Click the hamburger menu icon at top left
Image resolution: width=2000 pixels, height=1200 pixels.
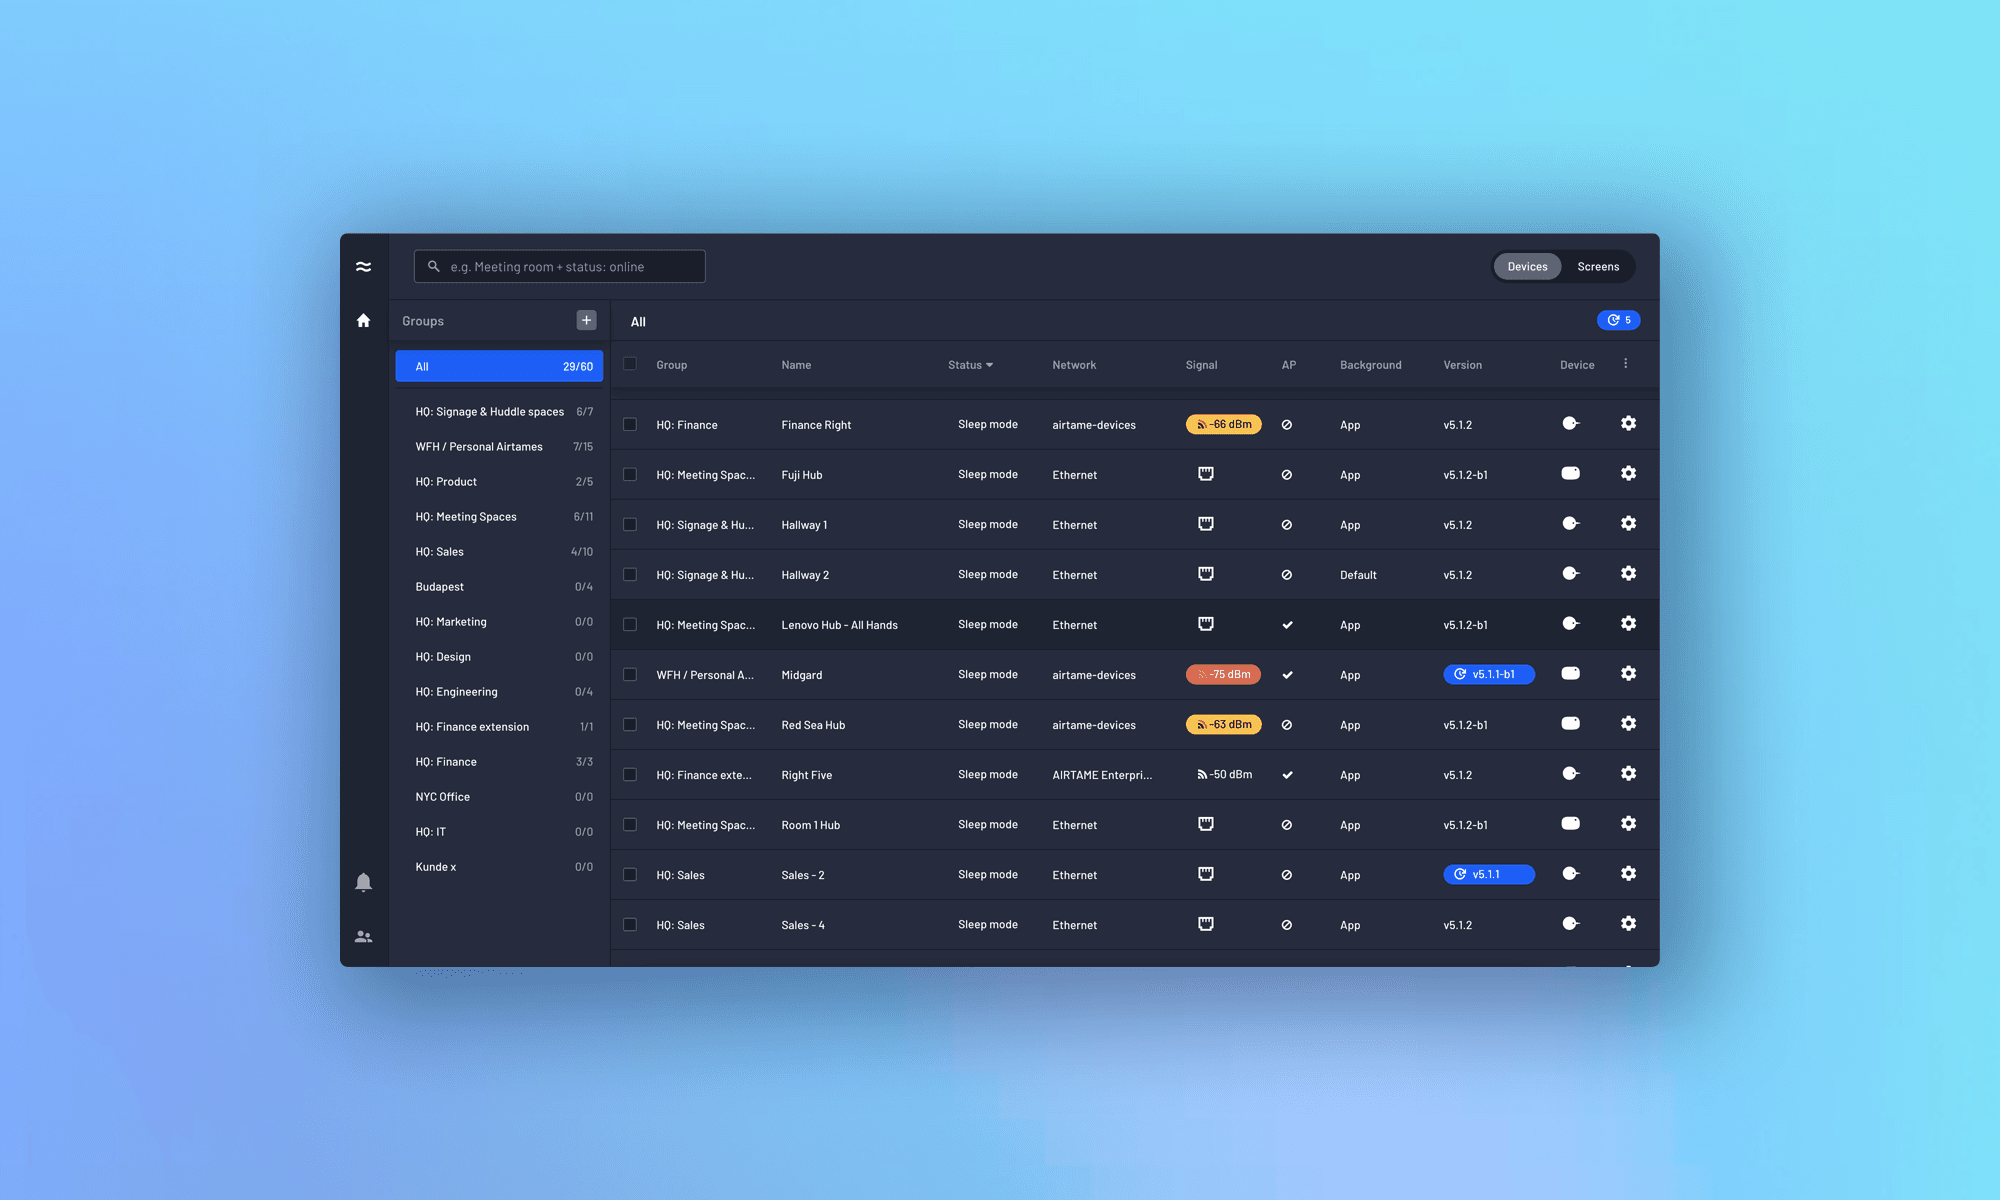pyautogui.click(x=363, y=266)
